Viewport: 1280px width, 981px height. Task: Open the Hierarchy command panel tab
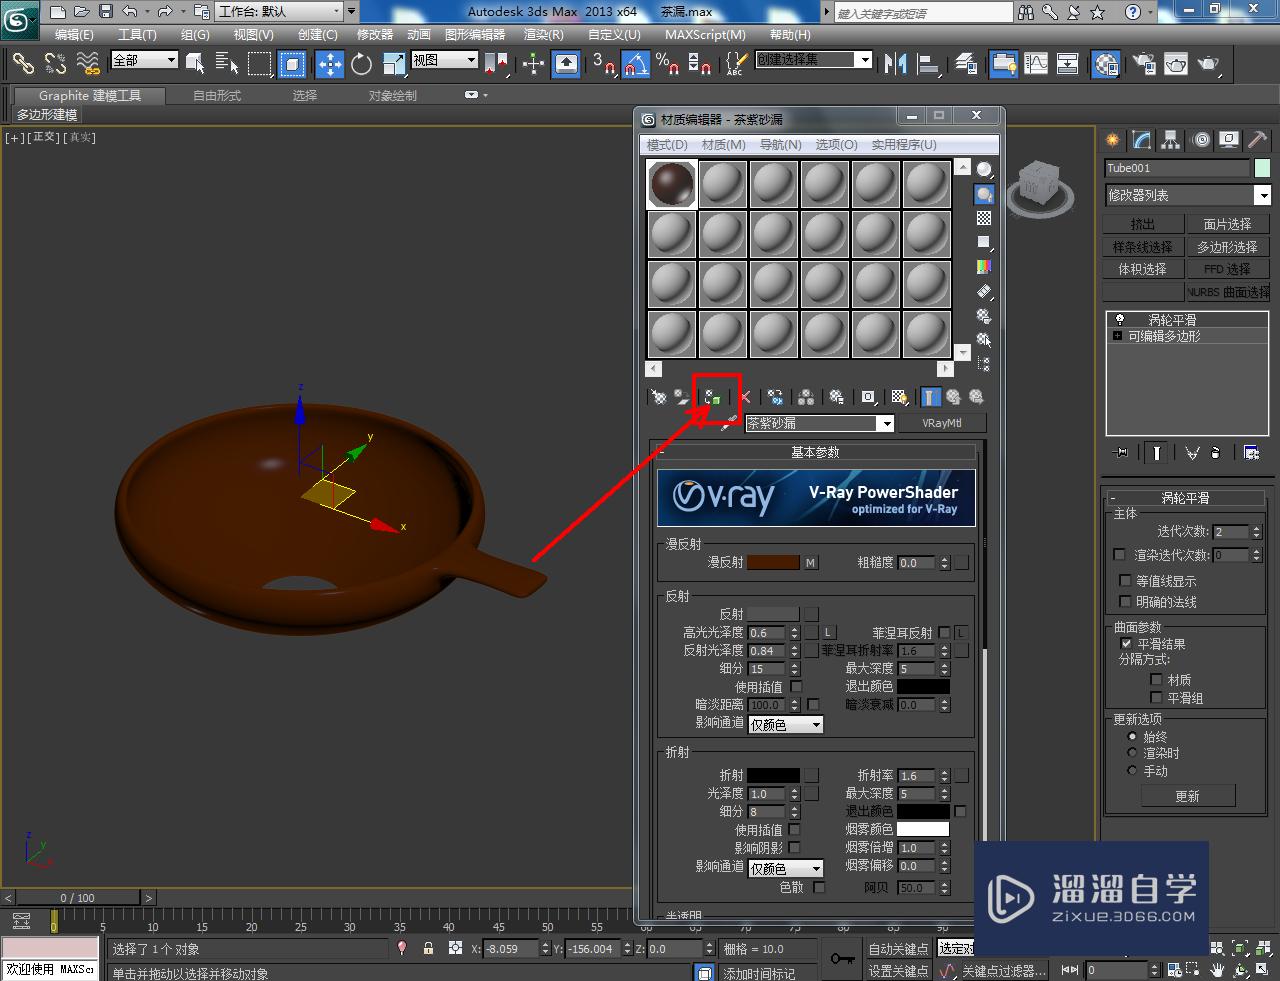tap(1170, 140)
